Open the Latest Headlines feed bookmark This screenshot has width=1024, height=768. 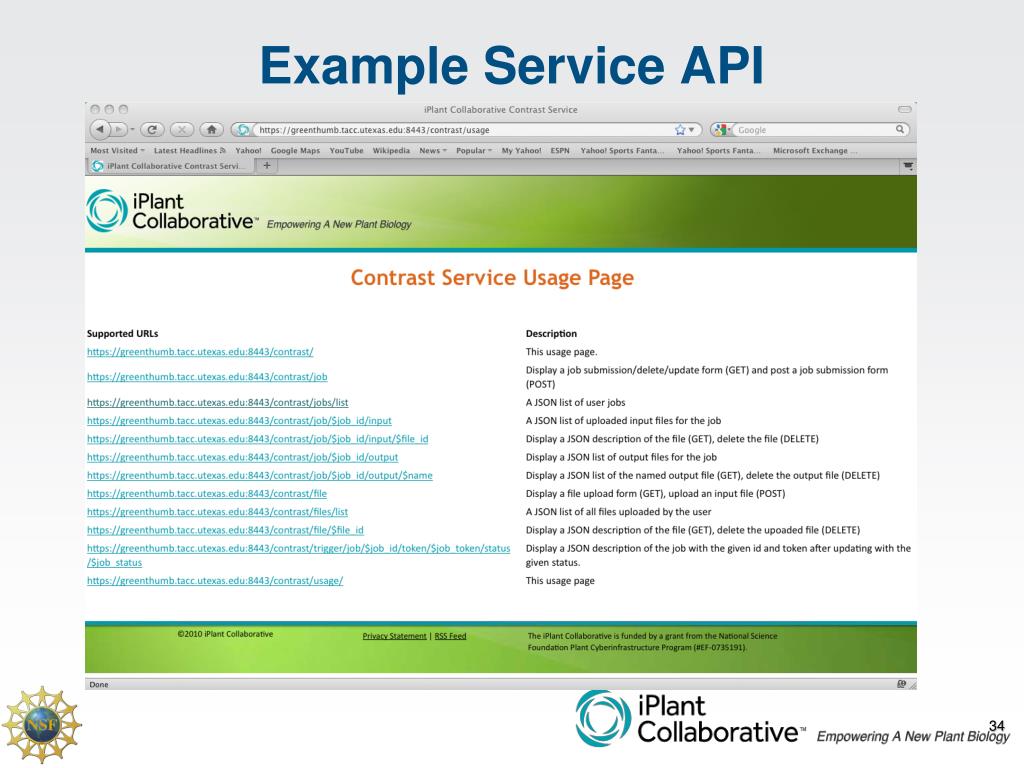(189, 150)
